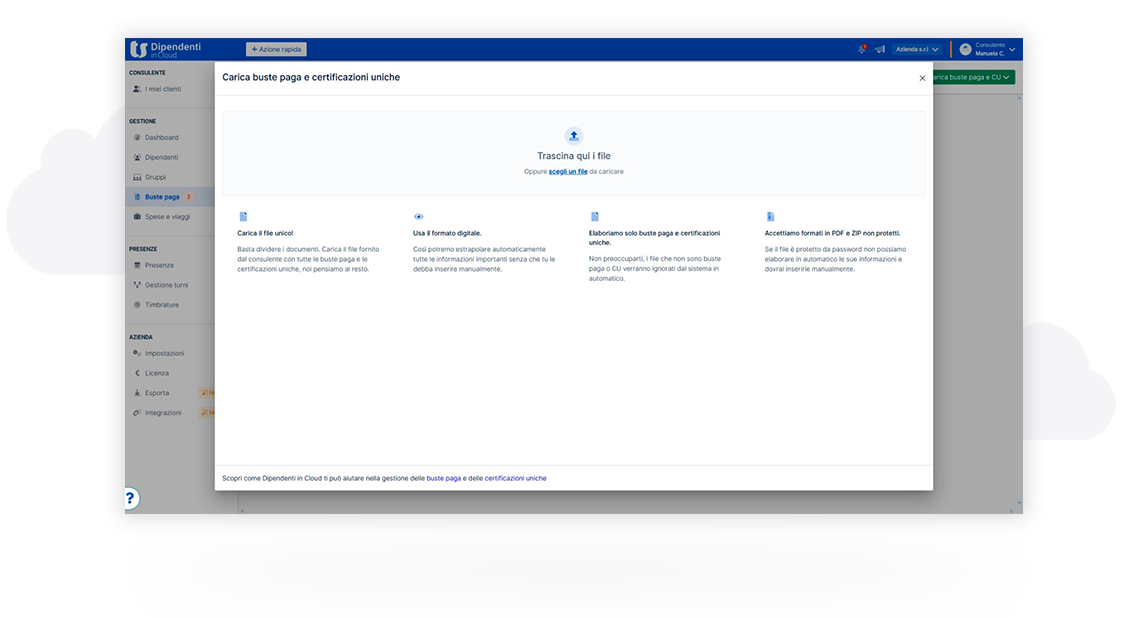Click the Spese e viaggi suitcase icon
Viewport: 1124px width, 618px height.
(137, 217)
